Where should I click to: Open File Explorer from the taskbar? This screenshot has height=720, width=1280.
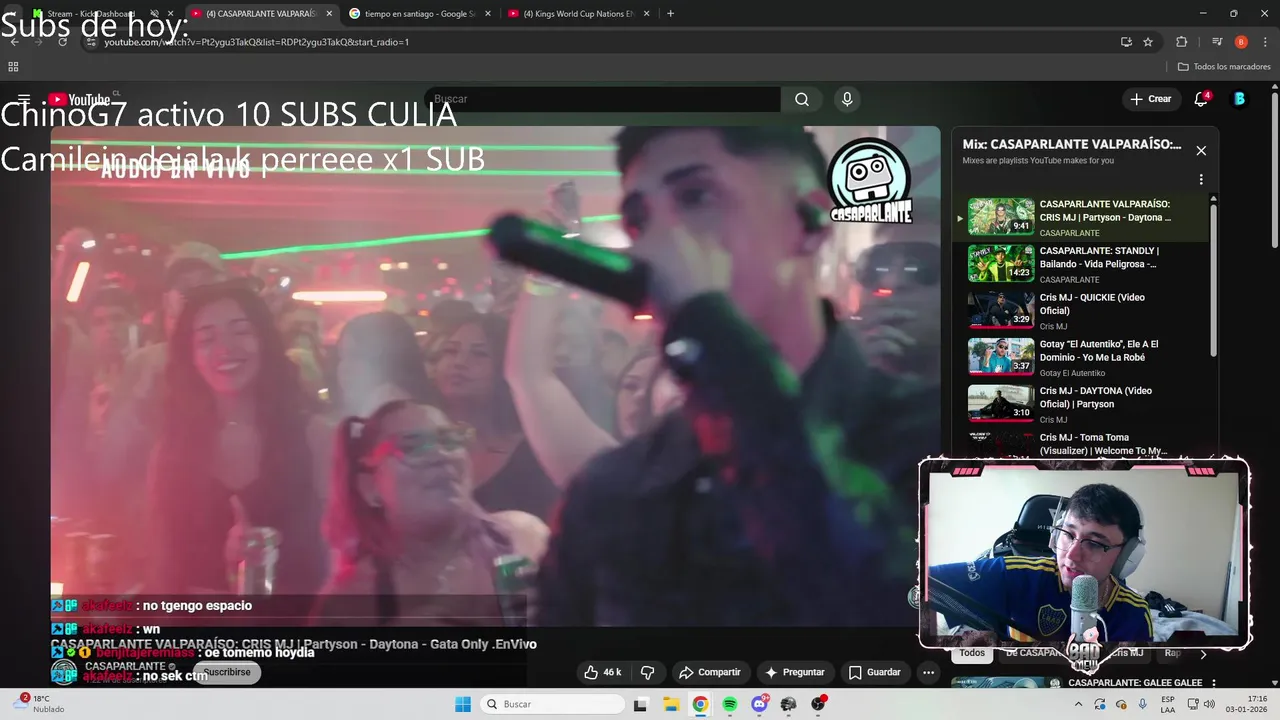(x=670, y=704)
